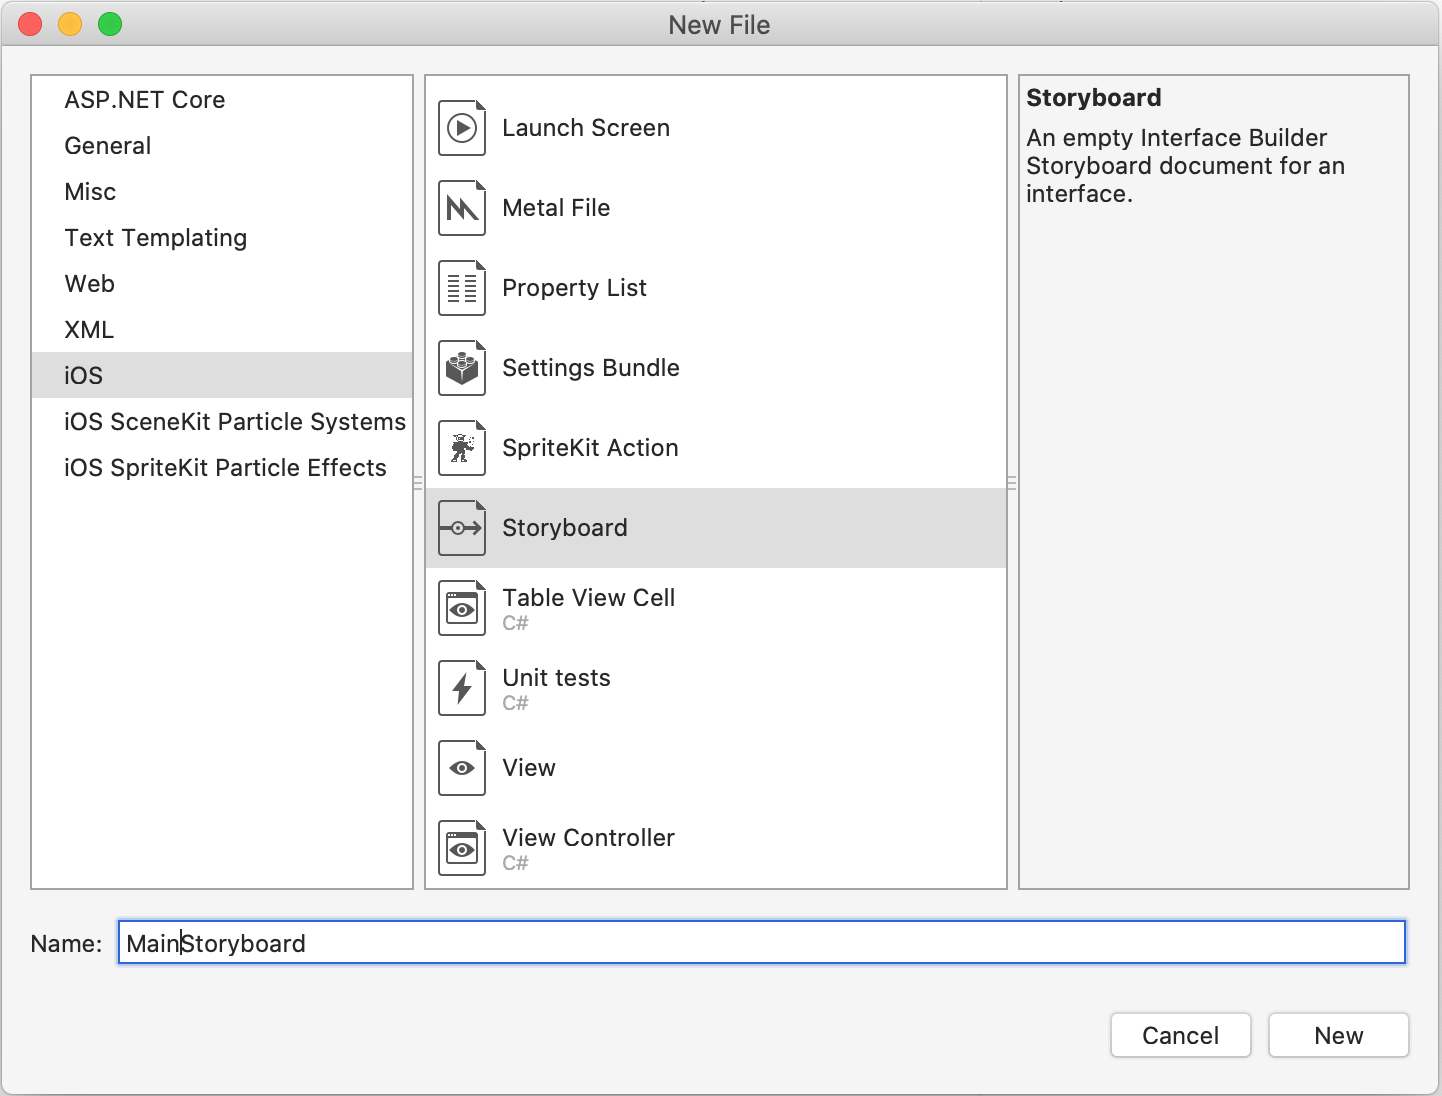Viewport: 1442px width, 1096px height.
Task: Click inside the Name text field
Action: (760, 942)
